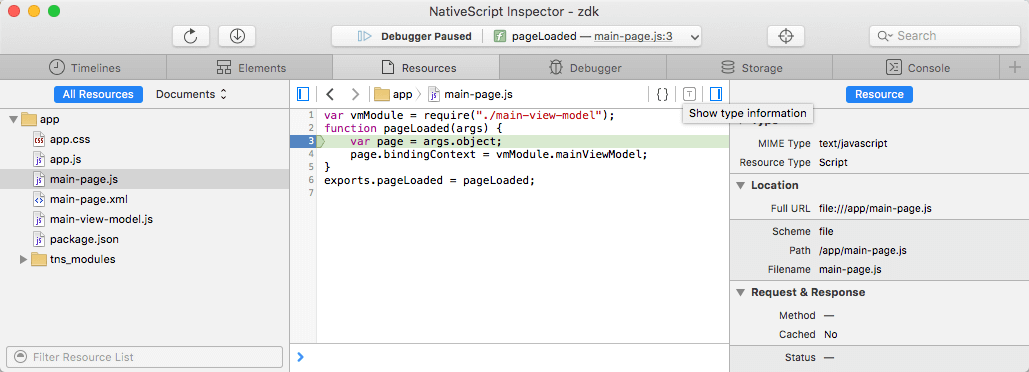Click line number 1 in gutter

tap(311, 115)
